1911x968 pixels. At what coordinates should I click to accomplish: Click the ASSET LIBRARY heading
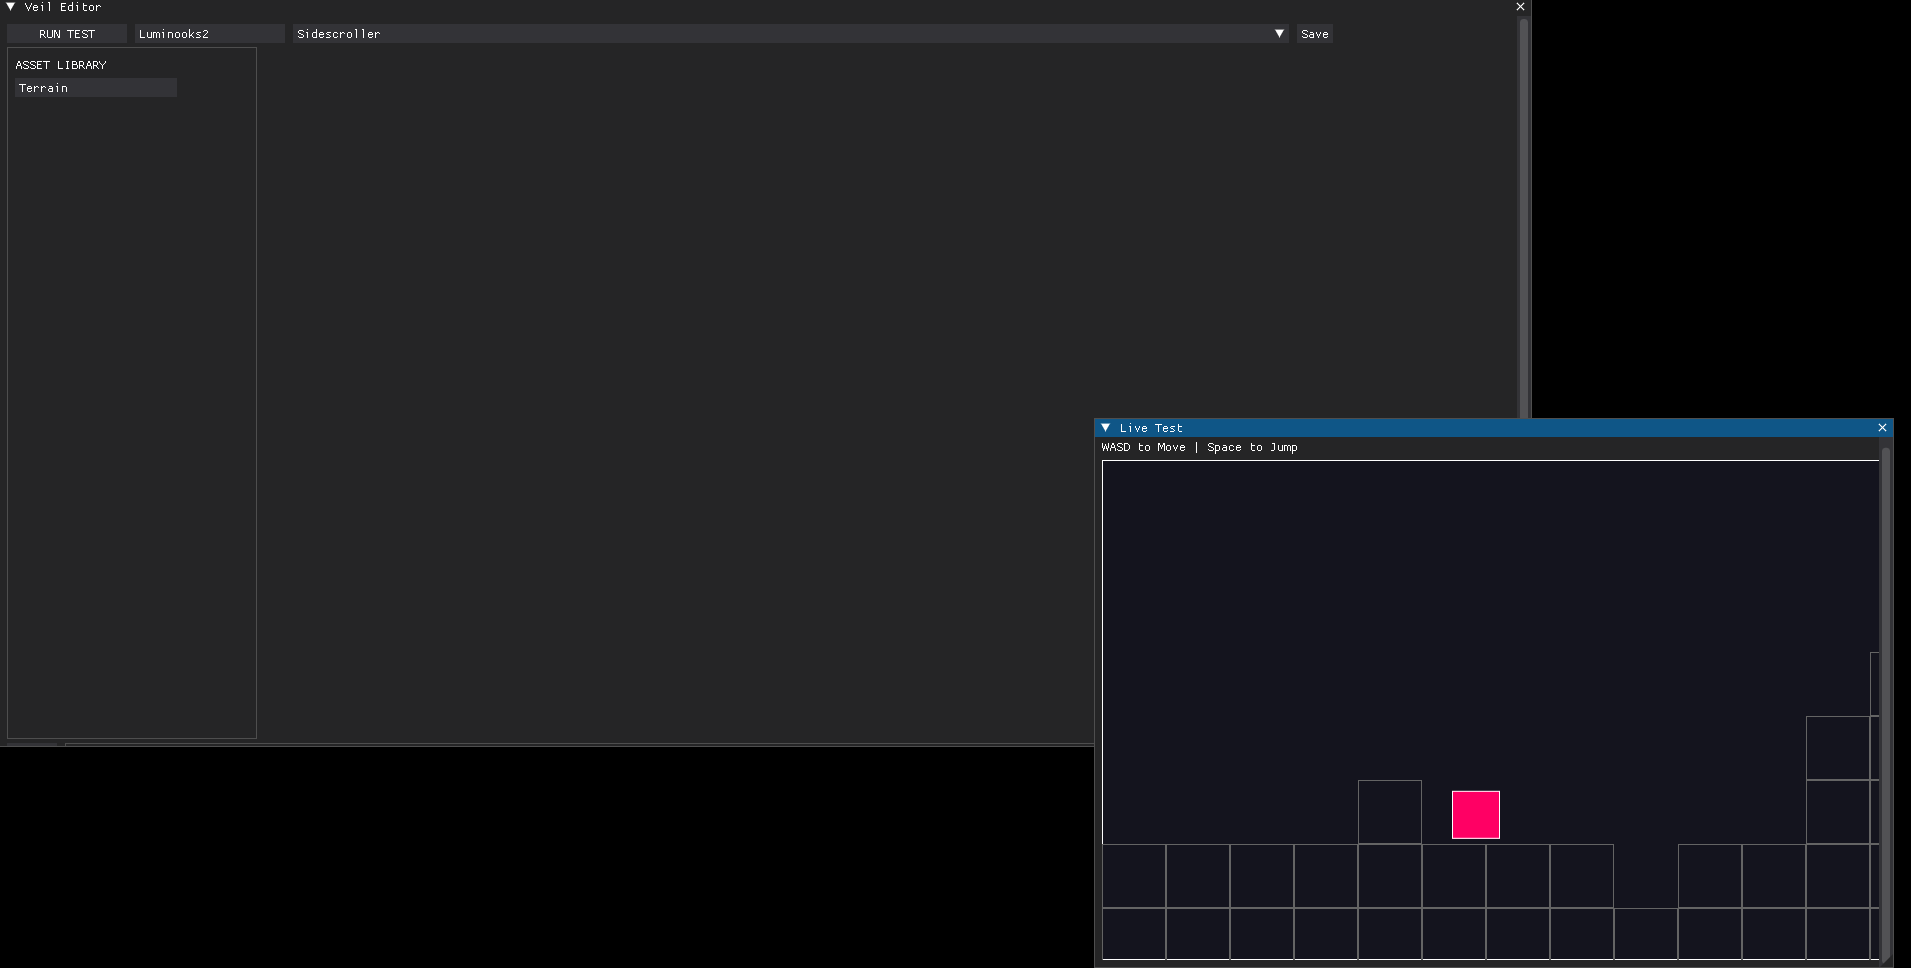pyautogui.click(x=61, y=65)
